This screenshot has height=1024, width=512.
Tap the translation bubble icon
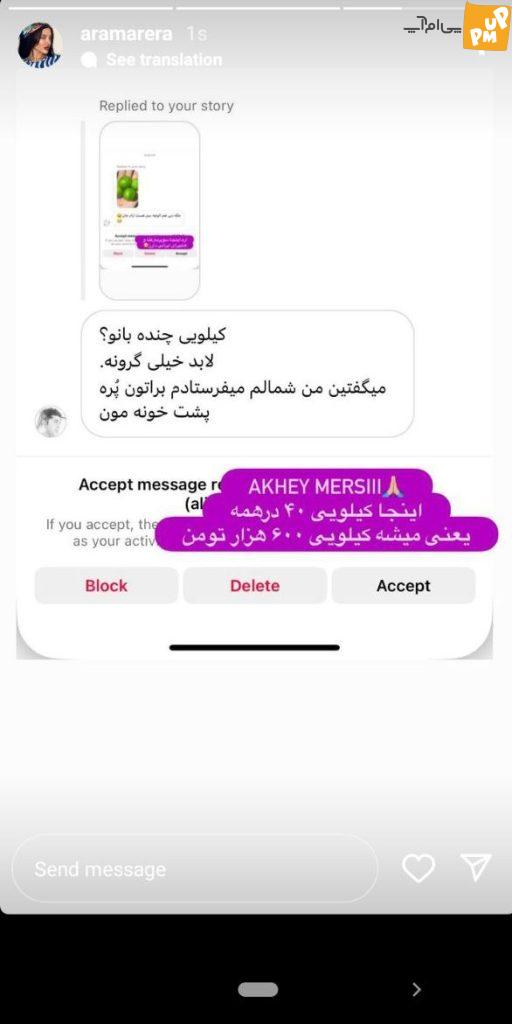[89, 60]
